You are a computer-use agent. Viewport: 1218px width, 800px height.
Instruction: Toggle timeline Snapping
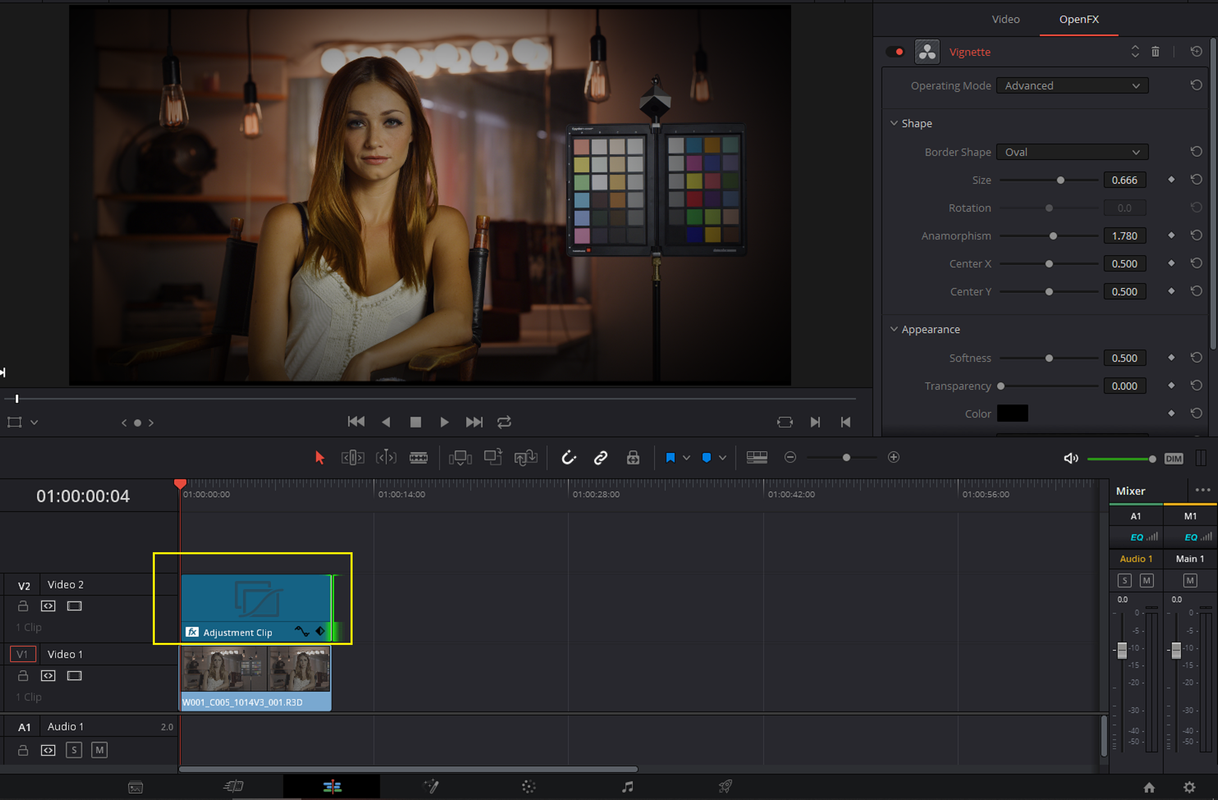pos(568,457)
